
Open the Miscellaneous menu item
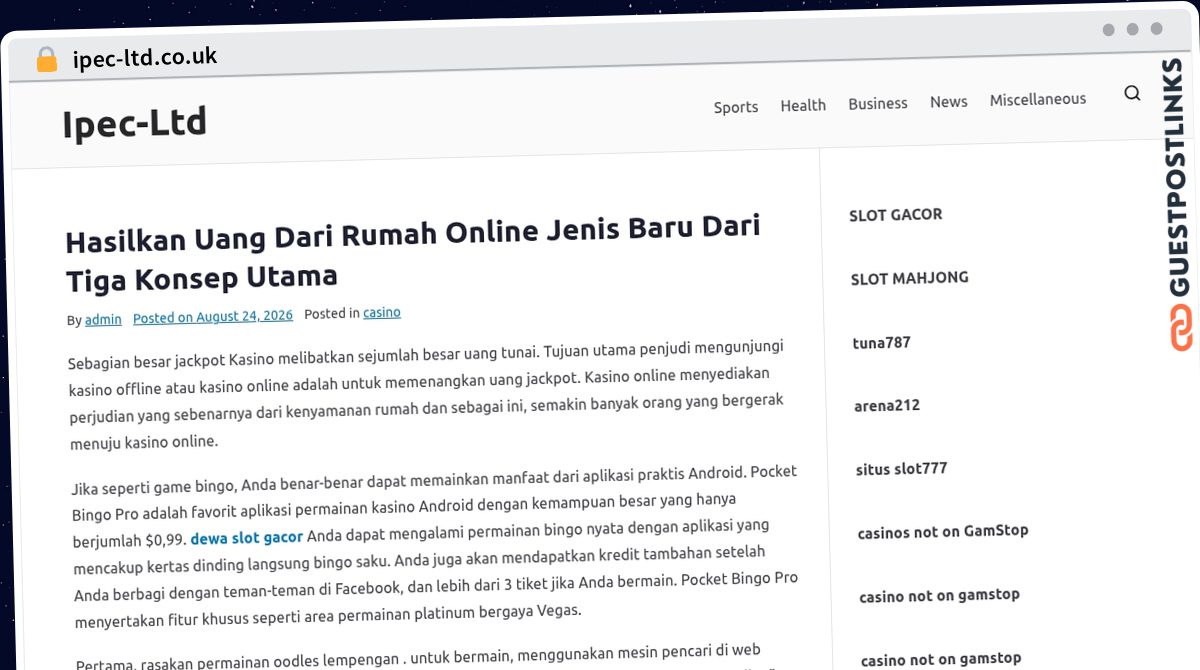click(1038, 99)
